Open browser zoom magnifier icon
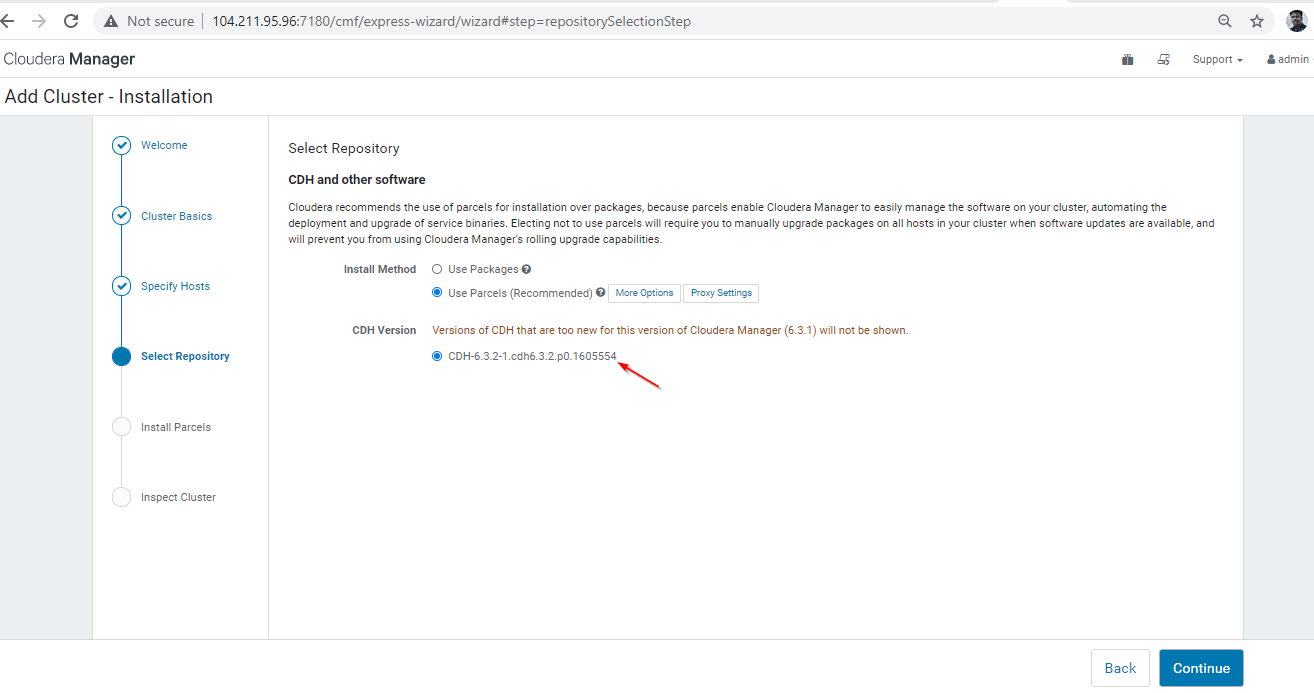 pos(1225,21)
